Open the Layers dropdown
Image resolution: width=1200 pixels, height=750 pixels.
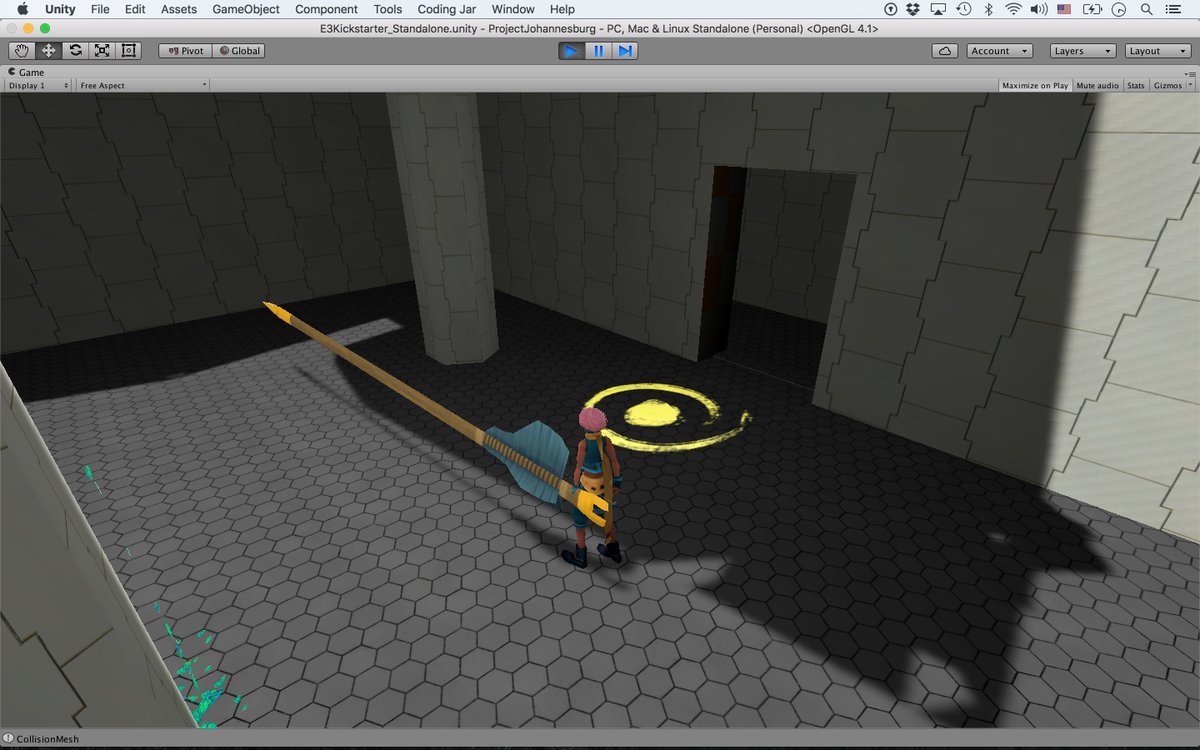pos(1082,50)
